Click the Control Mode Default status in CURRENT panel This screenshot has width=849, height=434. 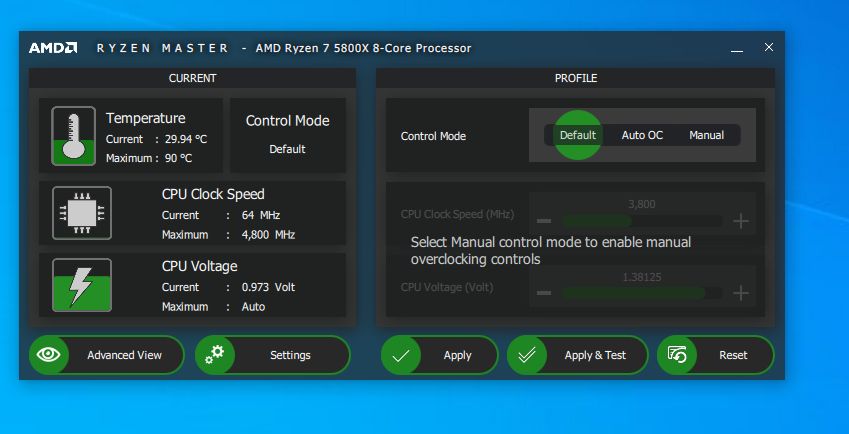click(x=288, y=149)
